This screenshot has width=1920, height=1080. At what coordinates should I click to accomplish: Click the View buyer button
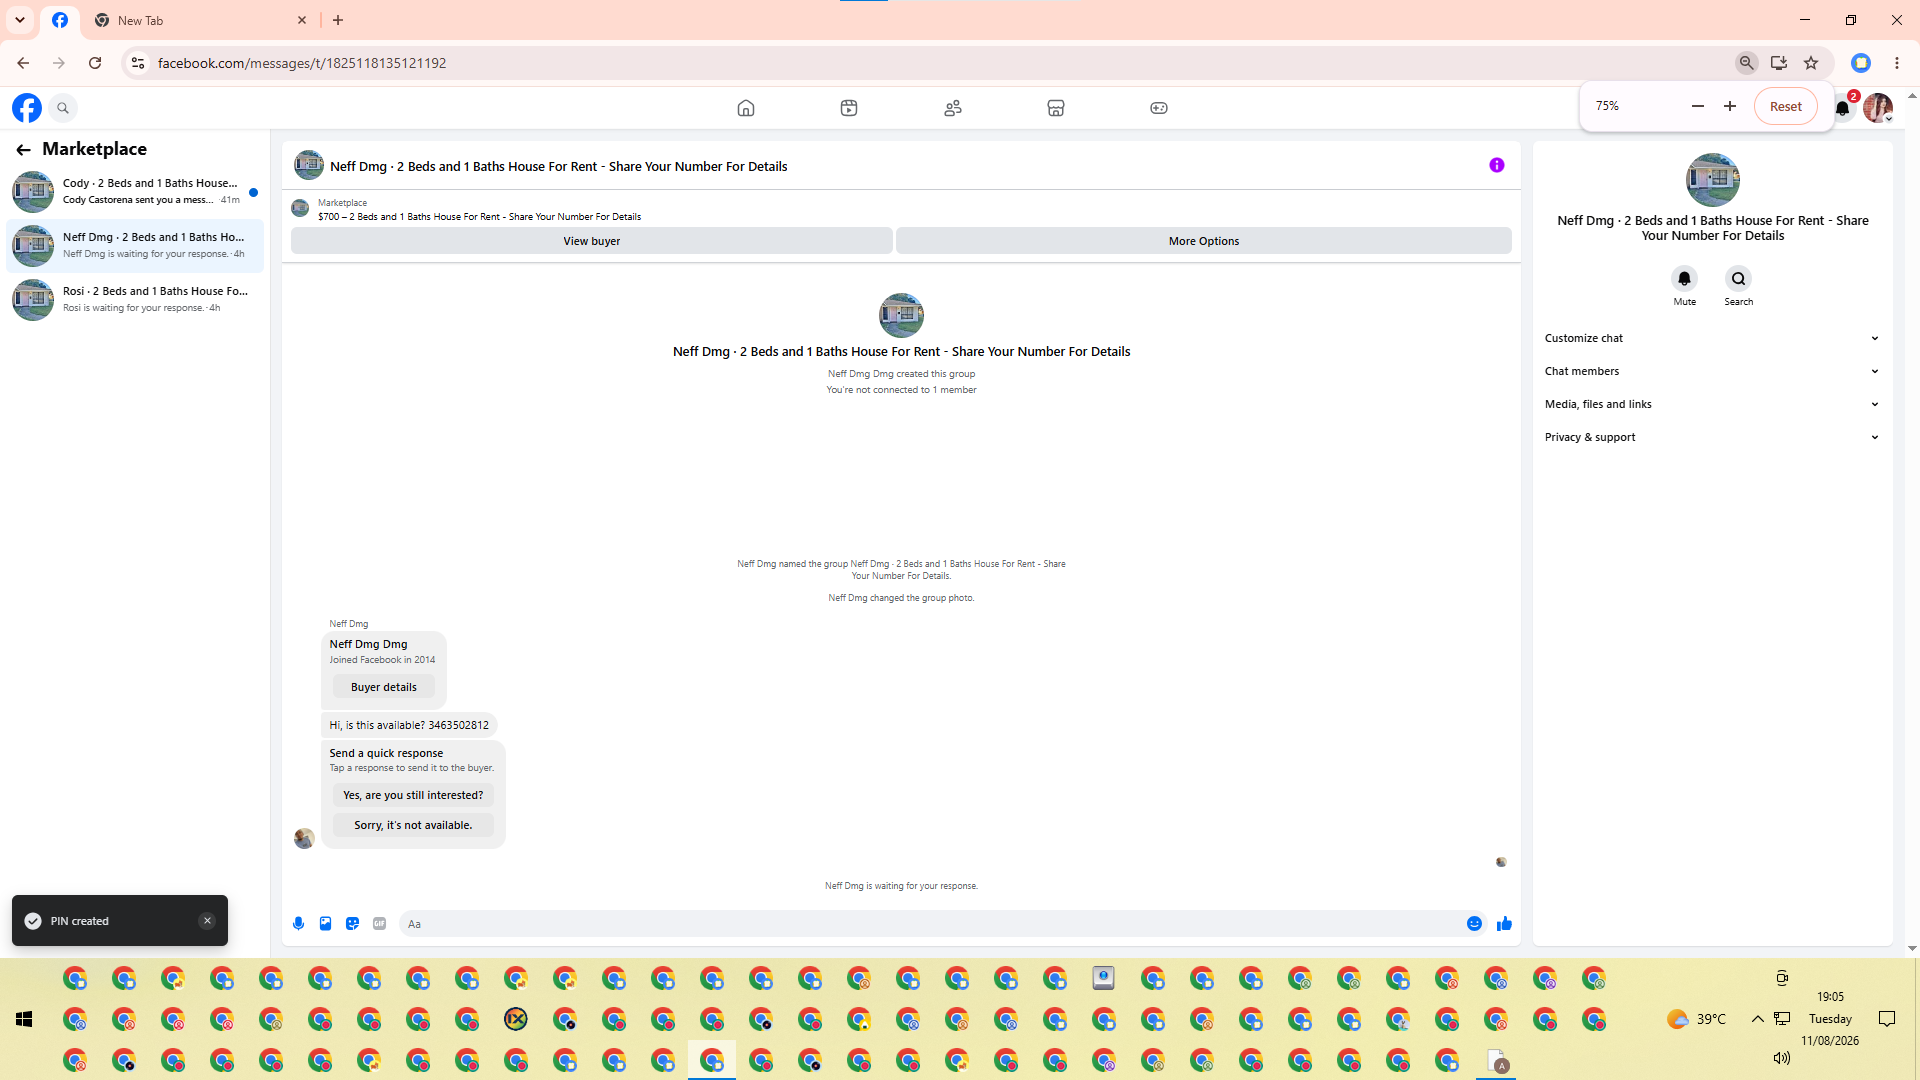click(592, 241)
